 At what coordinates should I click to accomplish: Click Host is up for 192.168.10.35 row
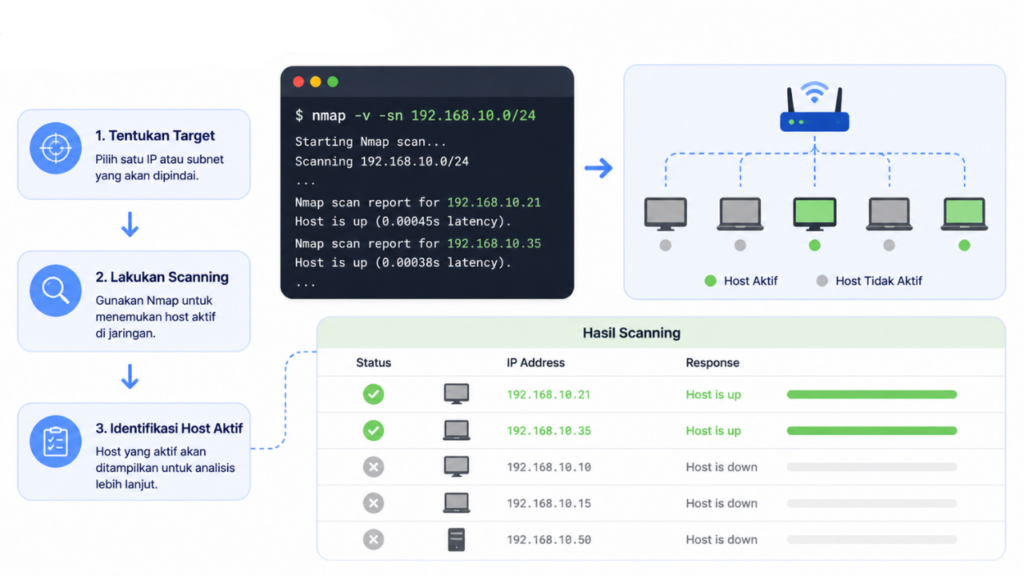point(713,431)
